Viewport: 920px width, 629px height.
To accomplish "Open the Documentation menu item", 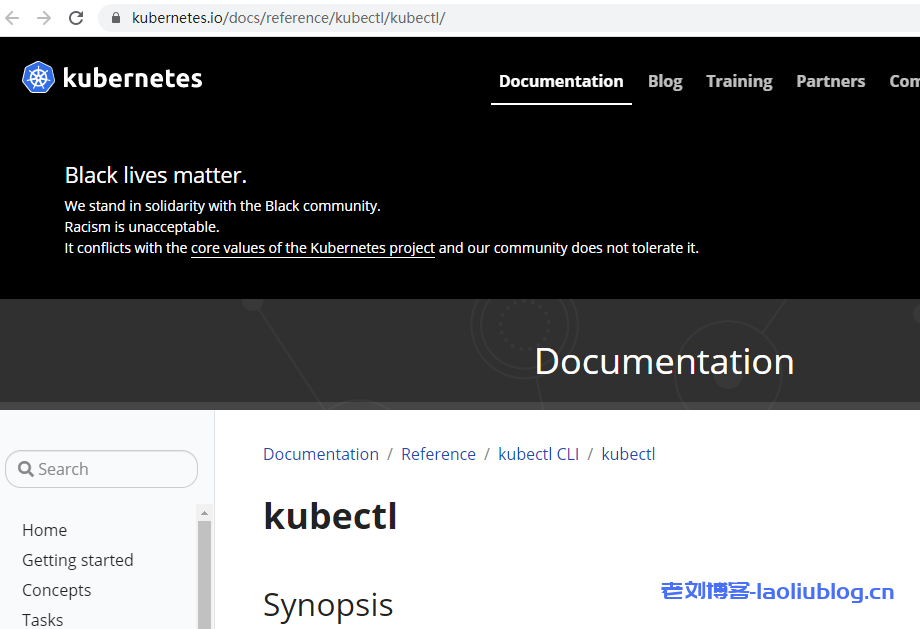I will [x=561, y=81].
